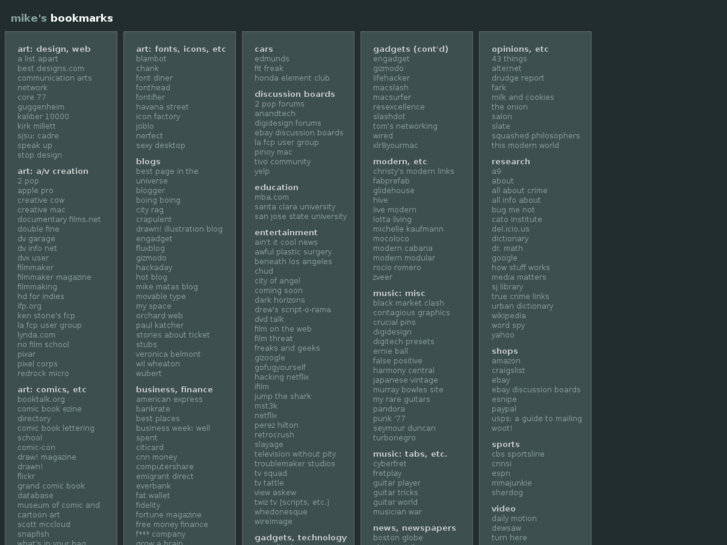This screenshot has height=545, width=727.
Task: Open the 'boing boing' blog link
Action: [x=158, y=200]
